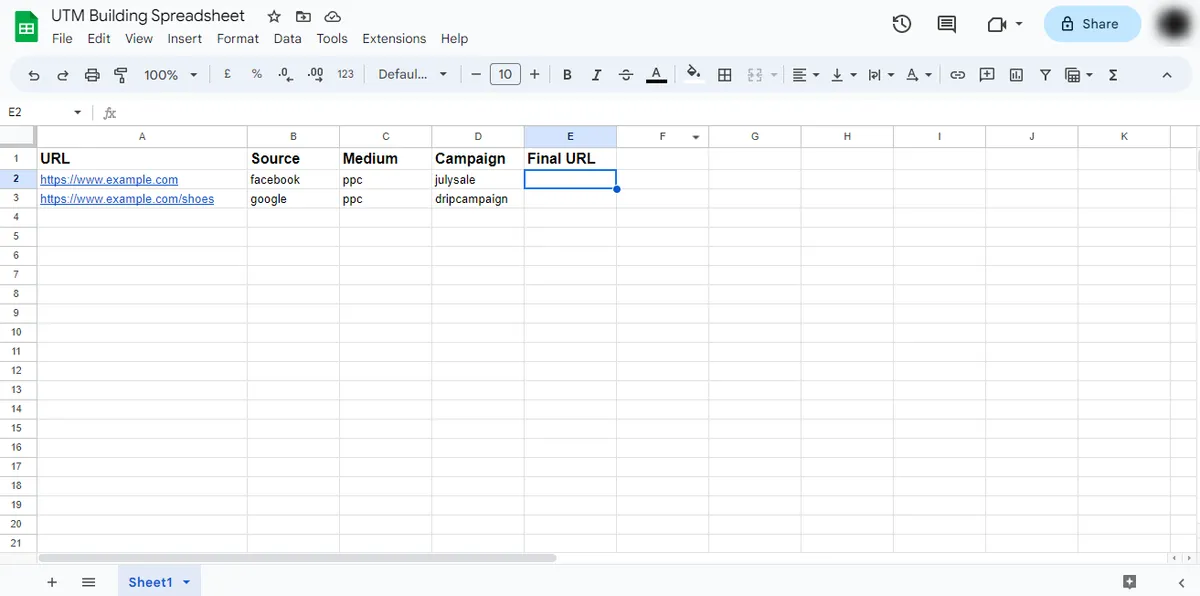The image size is (1200, 596).
Task: Open the Insert chart tool
Action: tap(1015, 74)
